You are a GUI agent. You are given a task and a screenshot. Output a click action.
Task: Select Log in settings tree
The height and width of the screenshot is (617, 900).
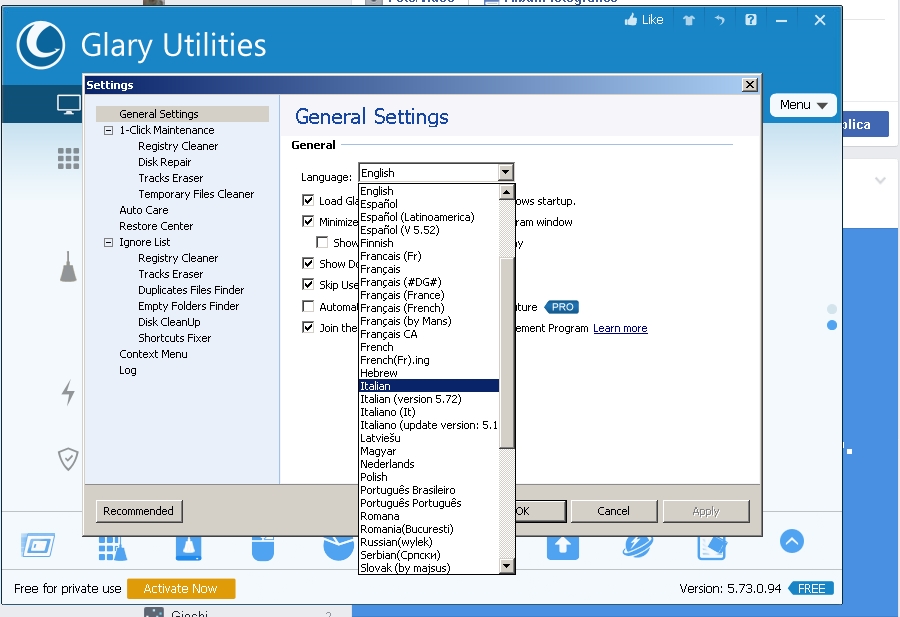pos(128,370)
